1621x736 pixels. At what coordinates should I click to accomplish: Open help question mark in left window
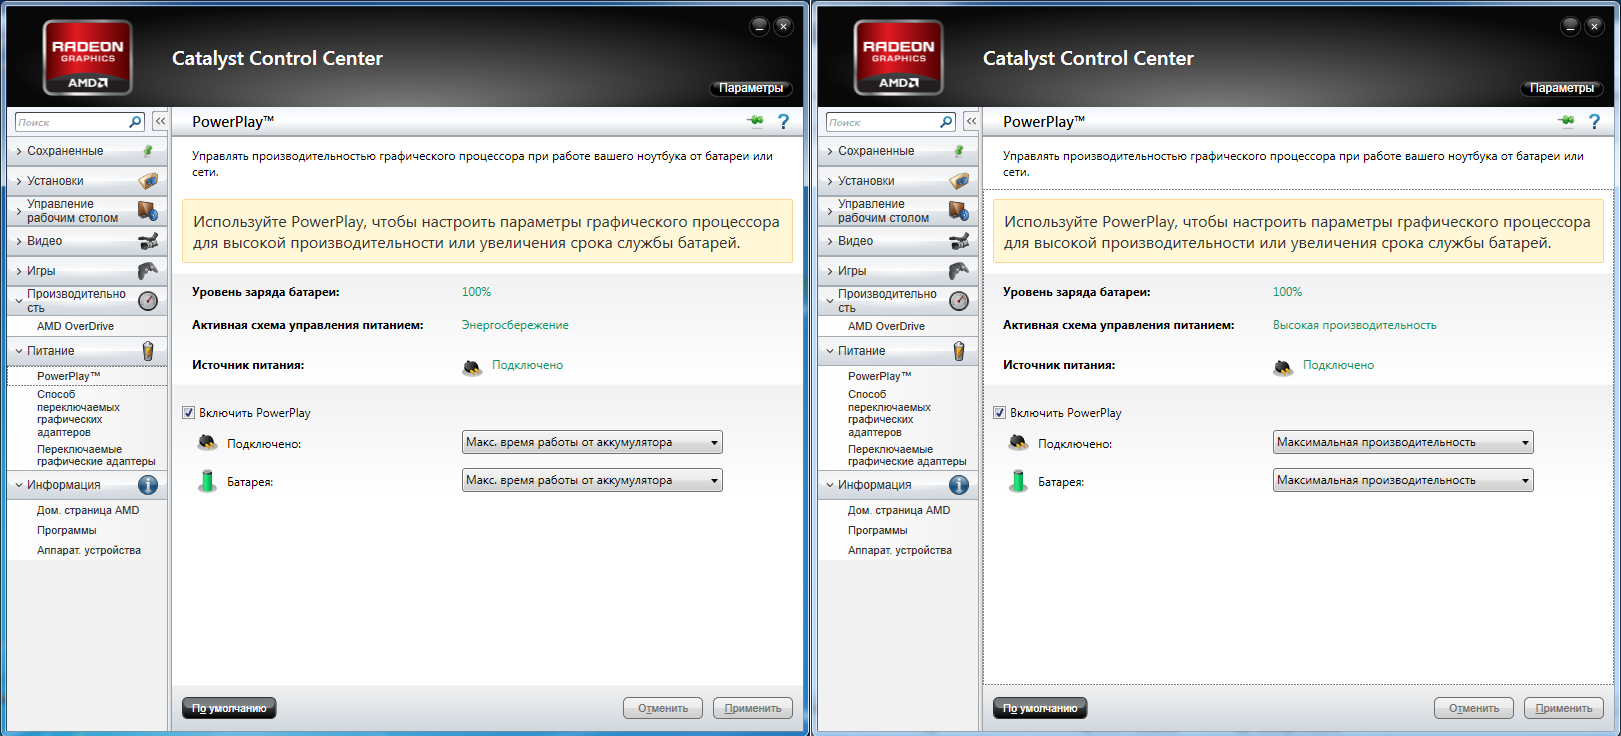(x=783, y=121)
